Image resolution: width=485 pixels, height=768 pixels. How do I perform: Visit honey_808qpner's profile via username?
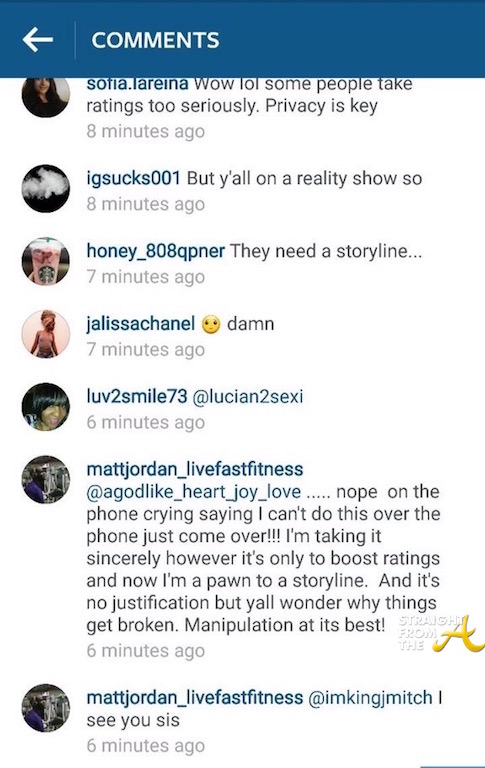155,251
